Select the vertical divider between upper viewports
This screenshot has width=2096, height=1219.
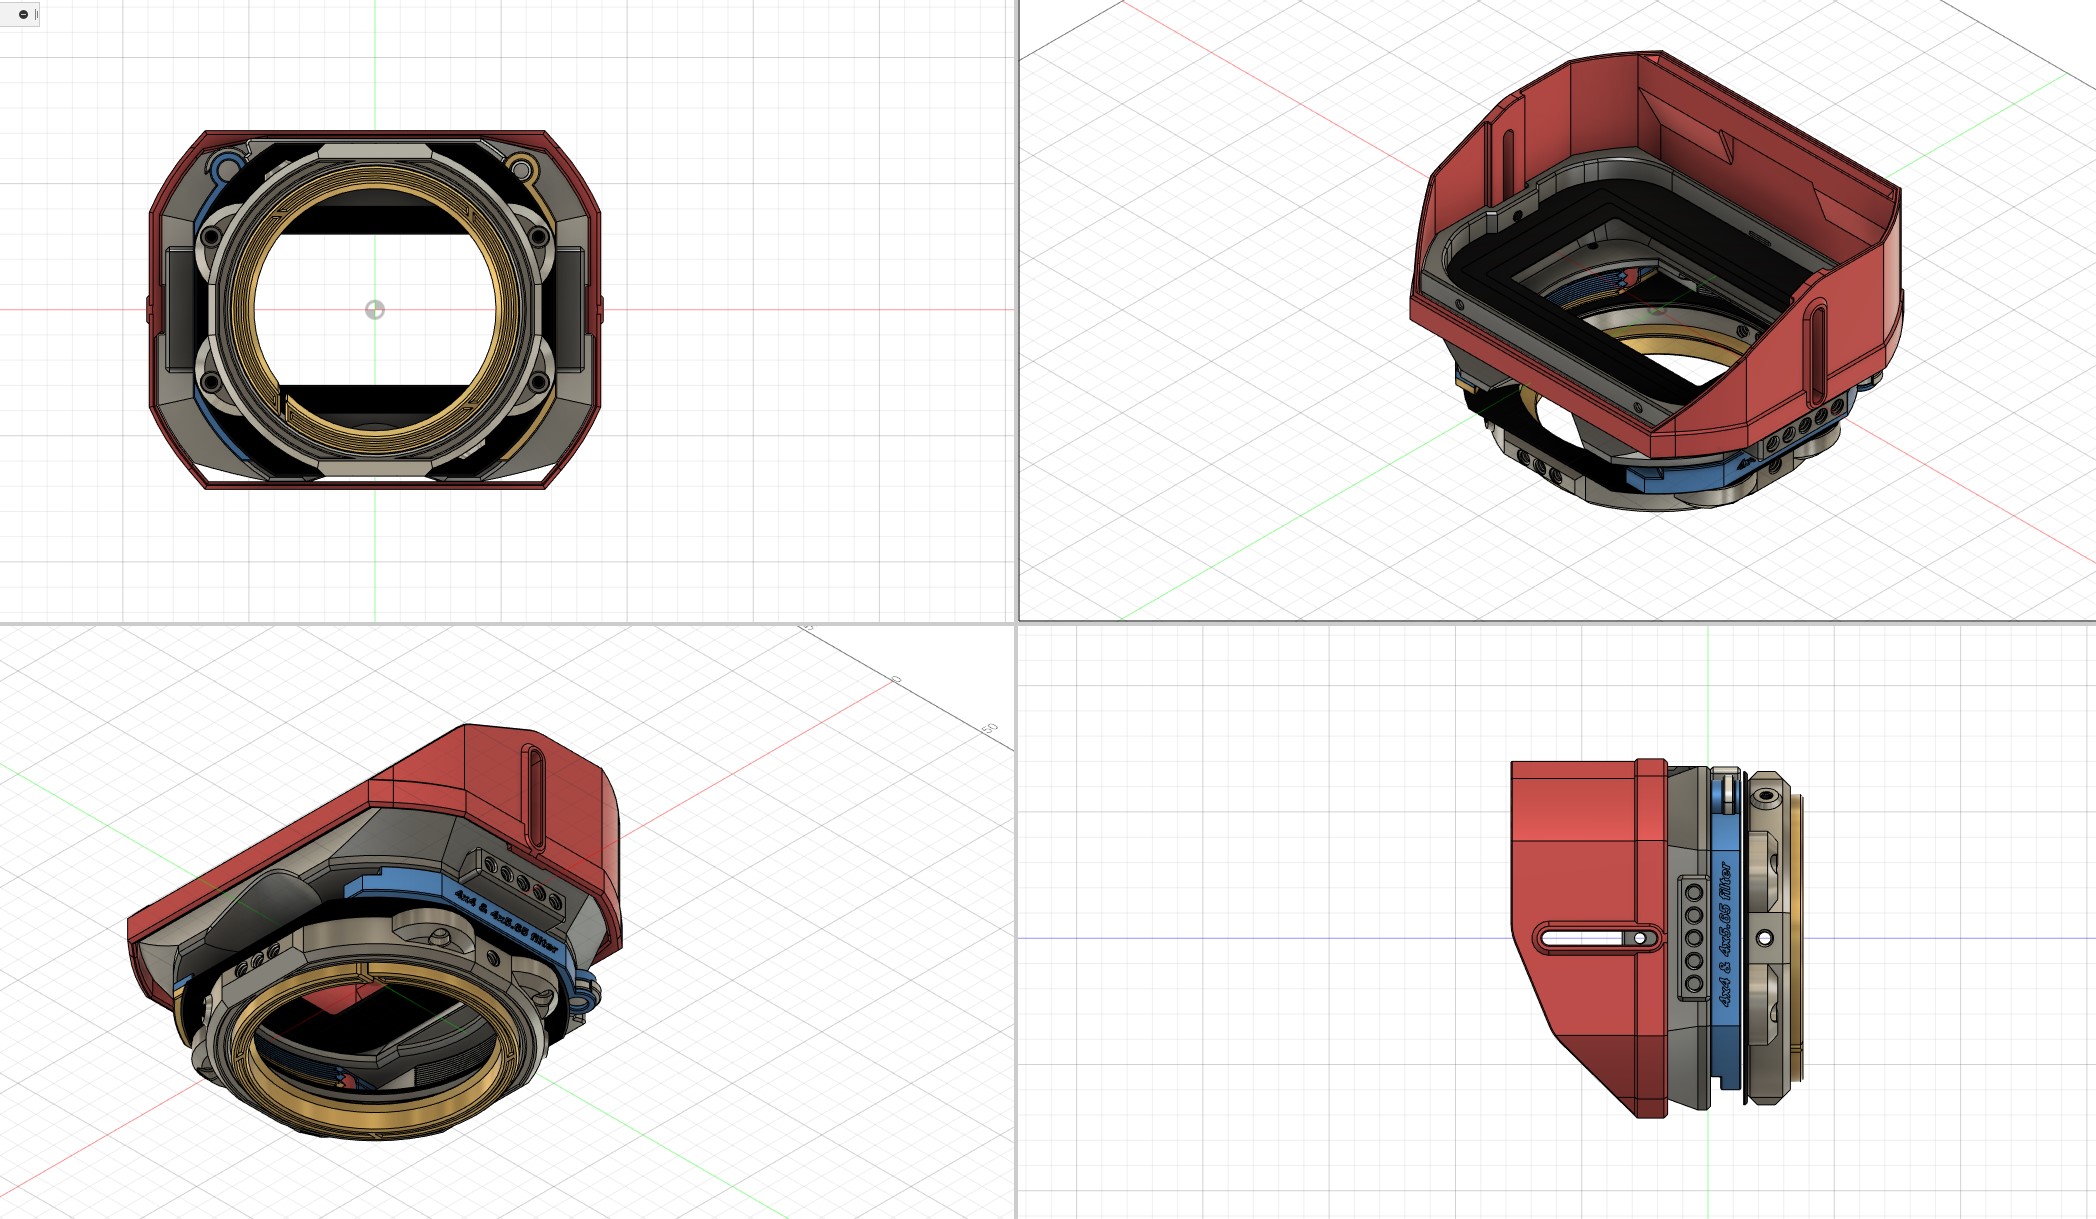click(x=1017, y=310)
